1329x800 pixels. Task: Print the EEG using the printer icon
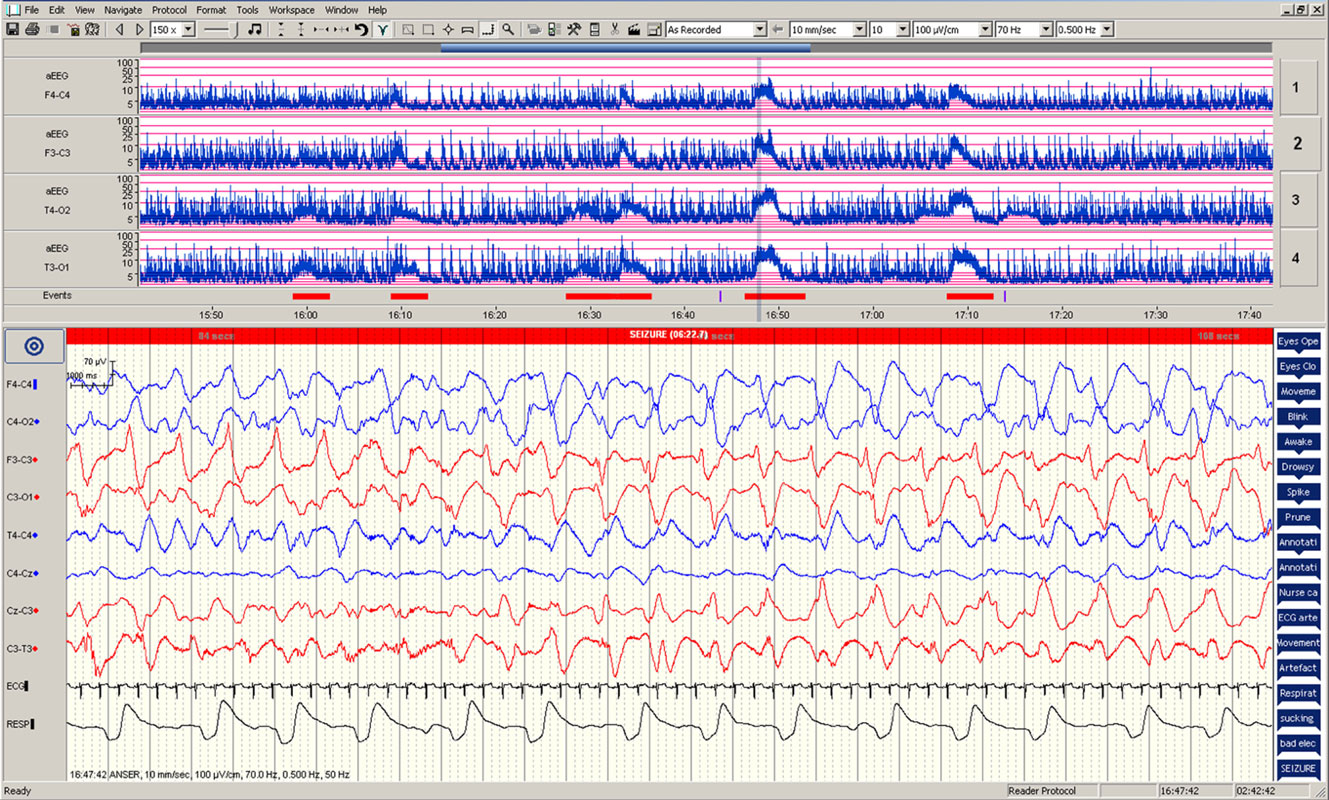33,30
